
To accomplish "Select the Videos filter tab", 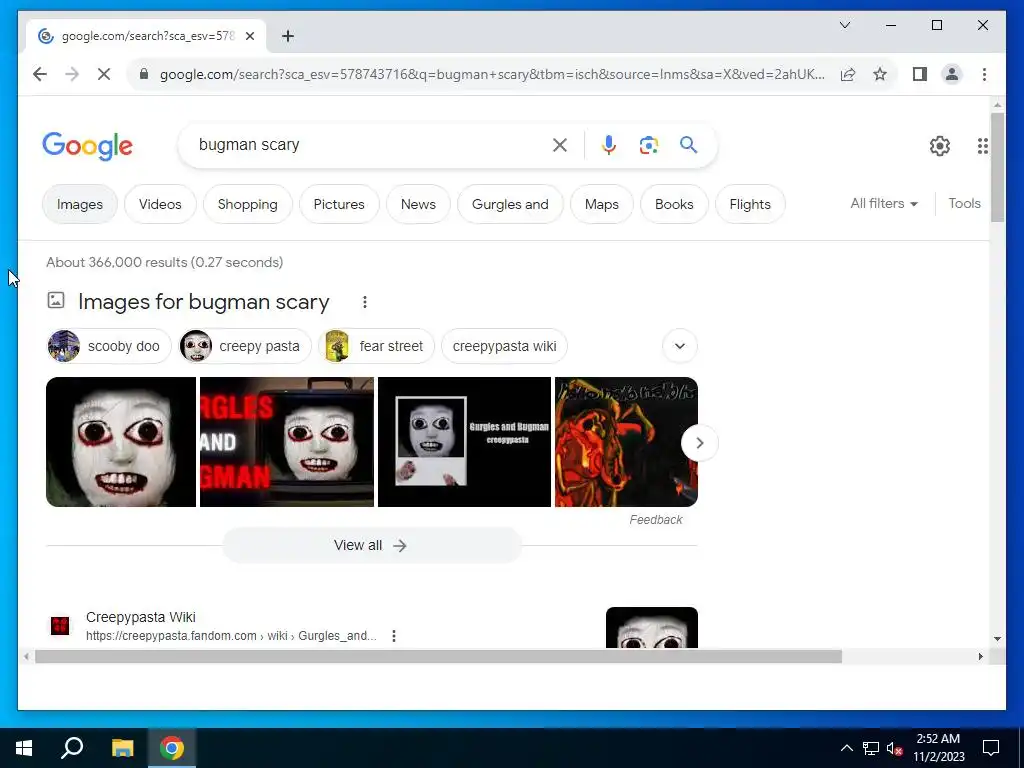I will pos(160,204).
